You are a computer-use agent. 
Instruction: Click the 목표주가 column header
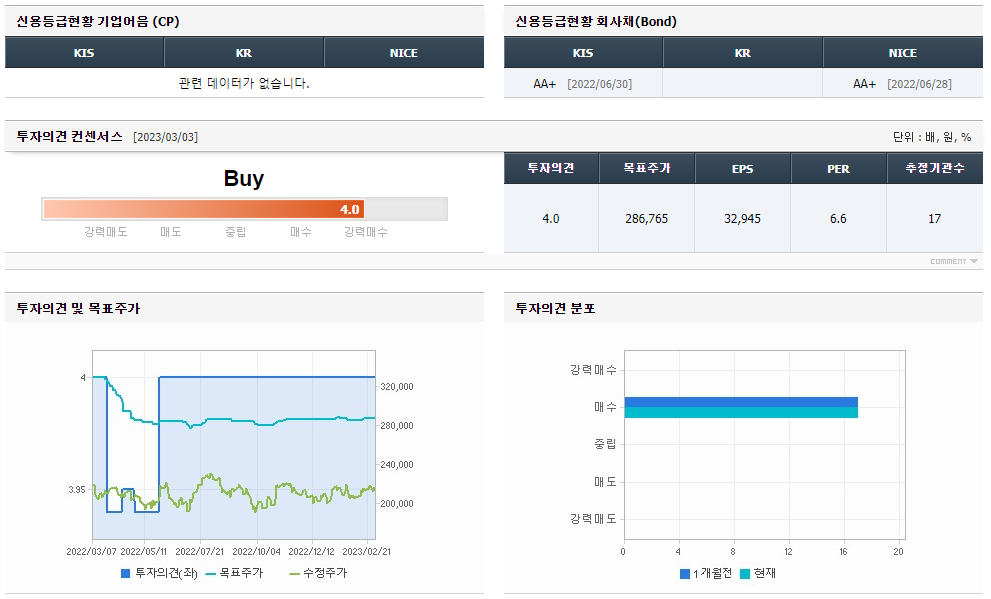tap(647, 168)
